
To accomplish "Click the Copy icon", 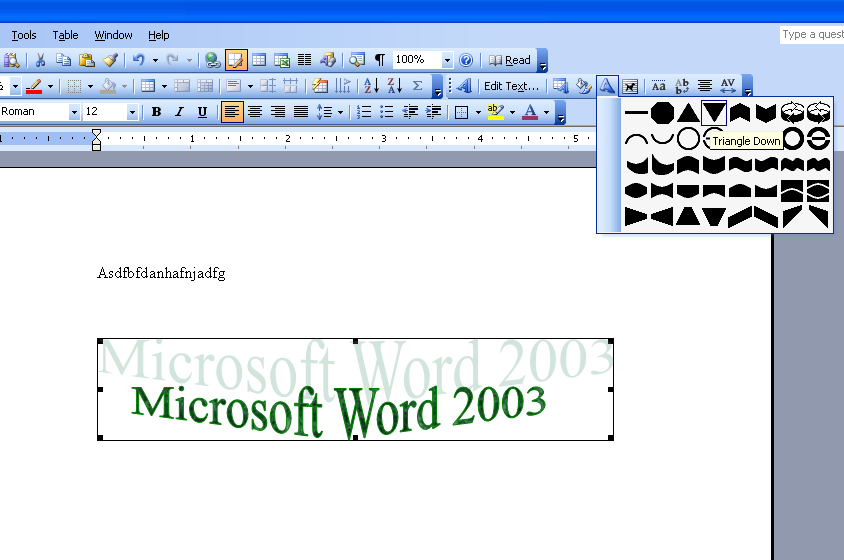I will [x=64, y=60].
